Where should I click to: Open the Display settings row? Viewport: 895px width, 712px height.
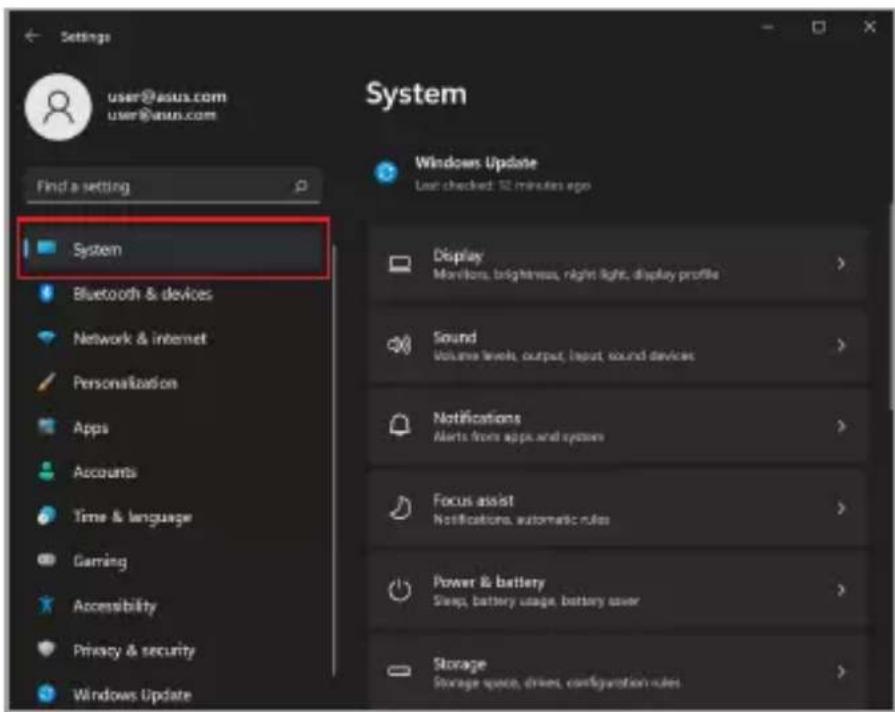(618, 263)
